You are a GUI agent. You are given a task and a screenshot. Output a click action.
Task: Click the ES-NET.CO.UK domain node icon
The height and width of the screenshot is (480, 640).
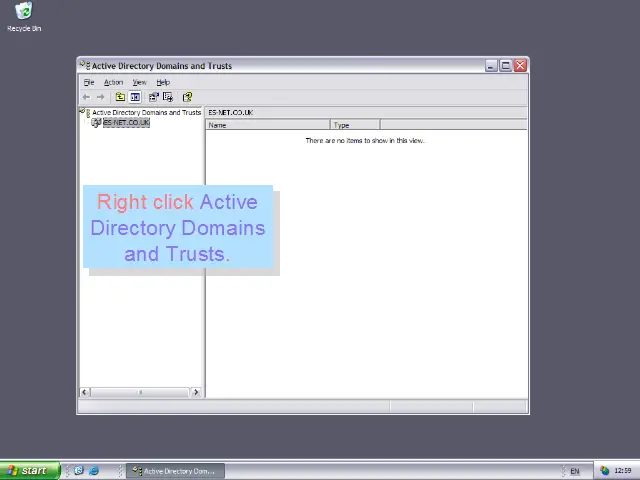[96, 122]
